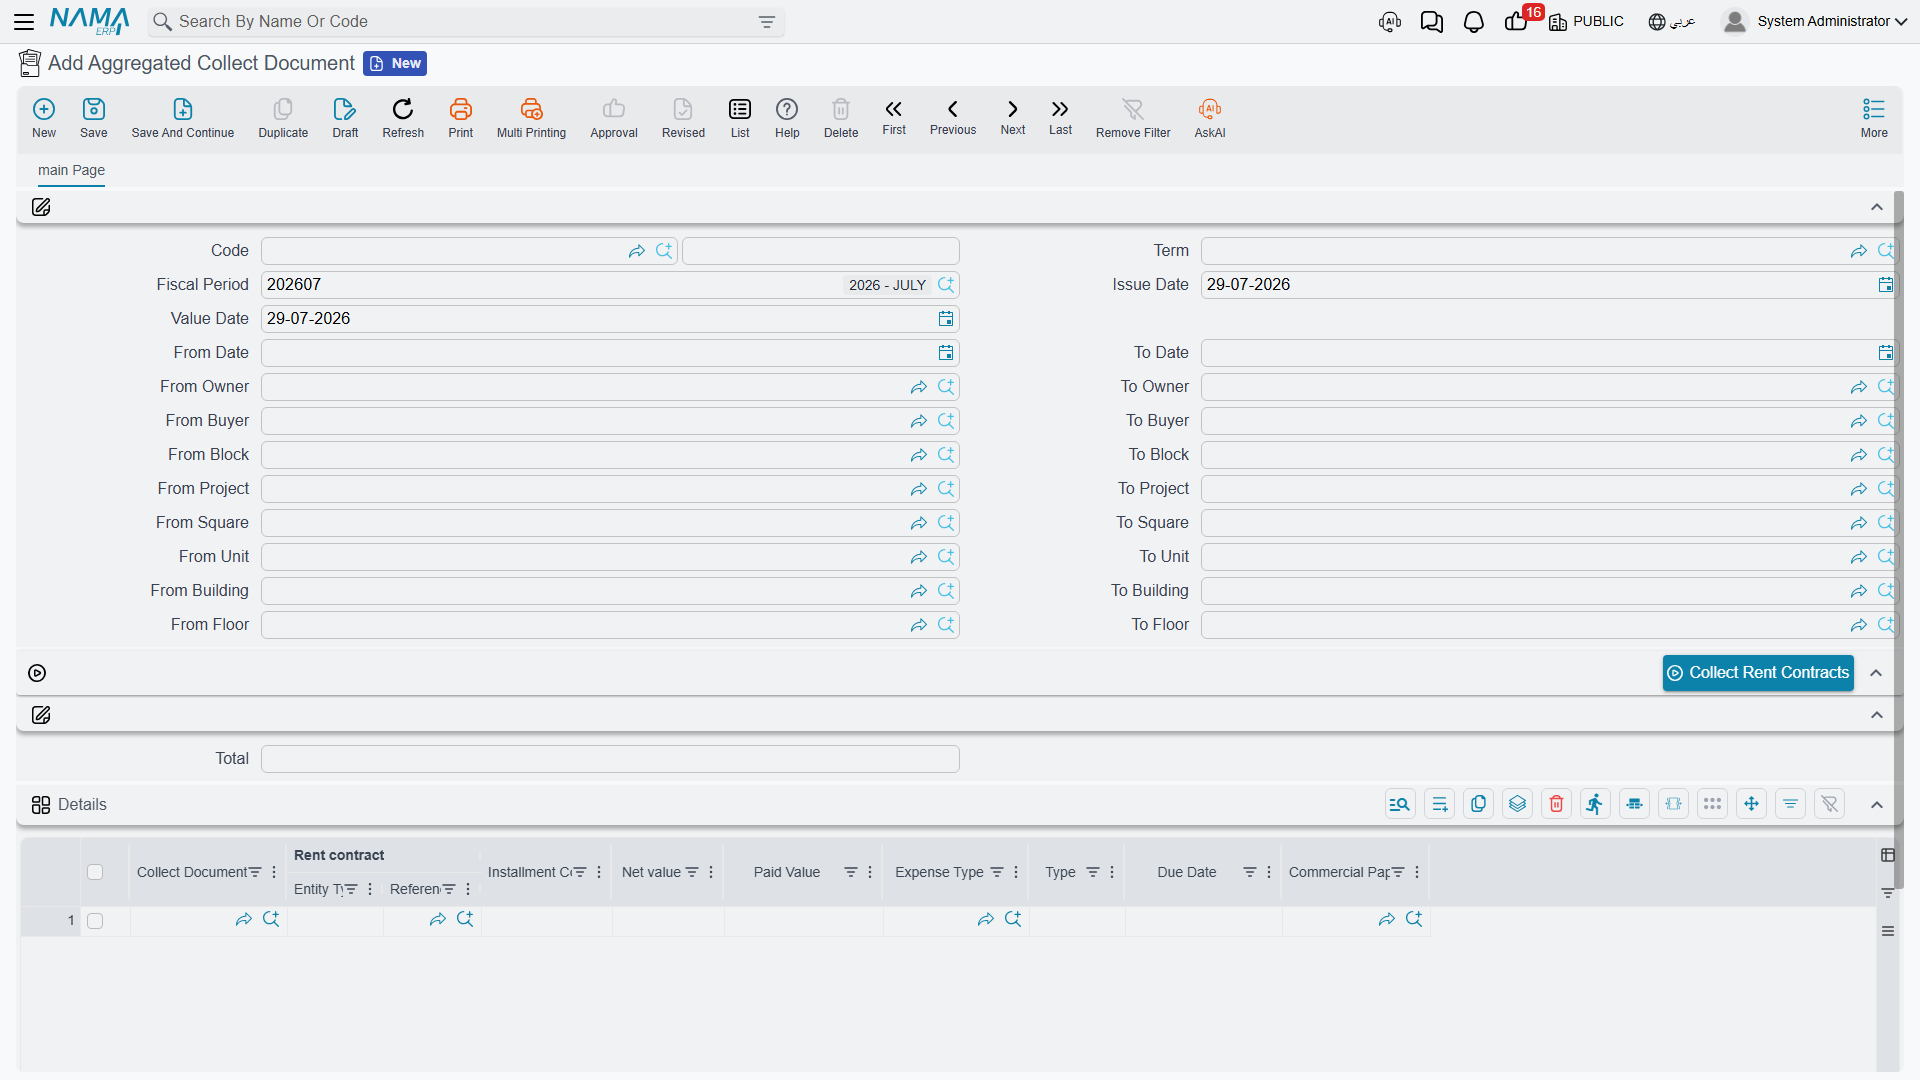Open Help
1920x1080 pixels.
point(787,118)
